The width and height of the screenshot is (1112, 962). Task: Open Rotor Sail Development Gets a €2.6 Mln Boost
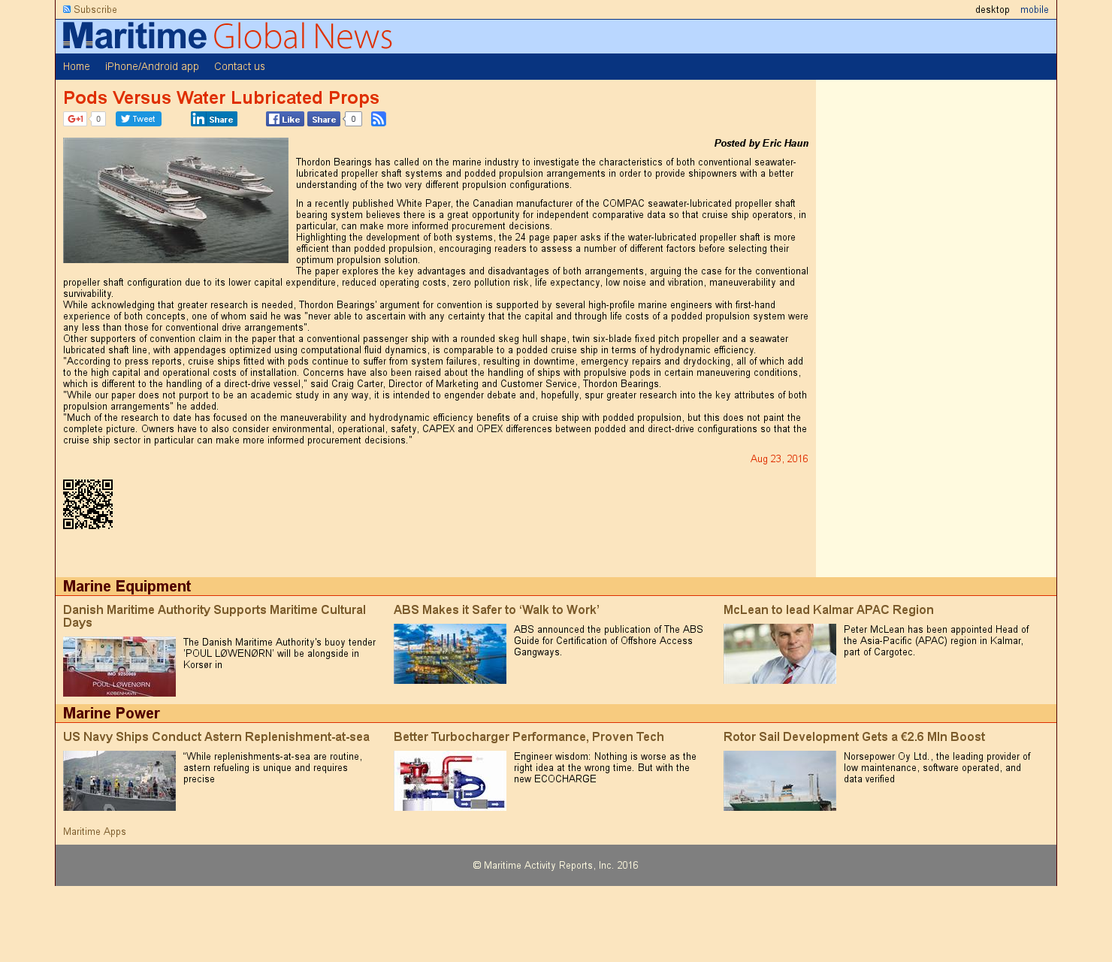[x=854, y=736]
